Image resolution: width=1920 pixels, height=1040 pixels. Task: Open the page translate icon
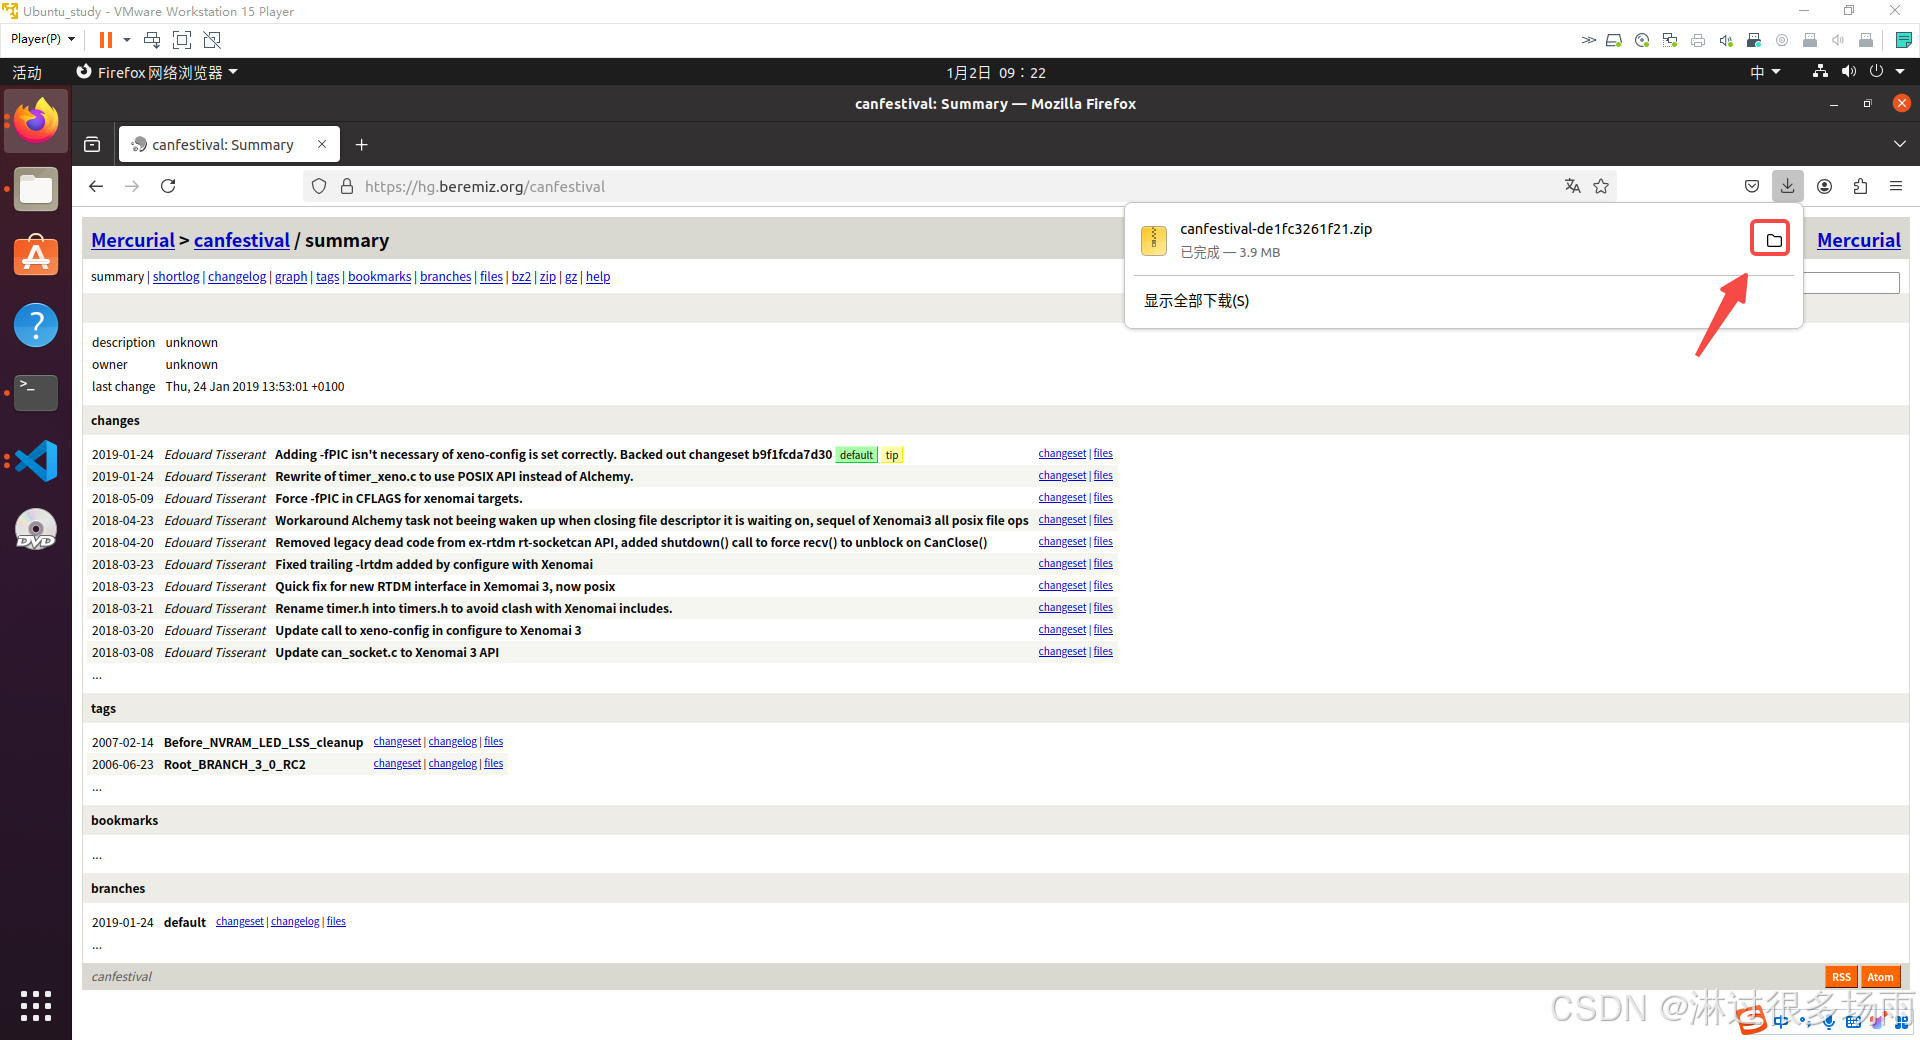1573,186
